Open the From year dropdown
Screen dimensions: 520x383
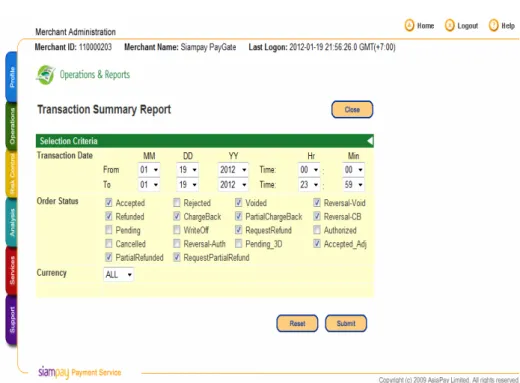(x=233, y=170)
